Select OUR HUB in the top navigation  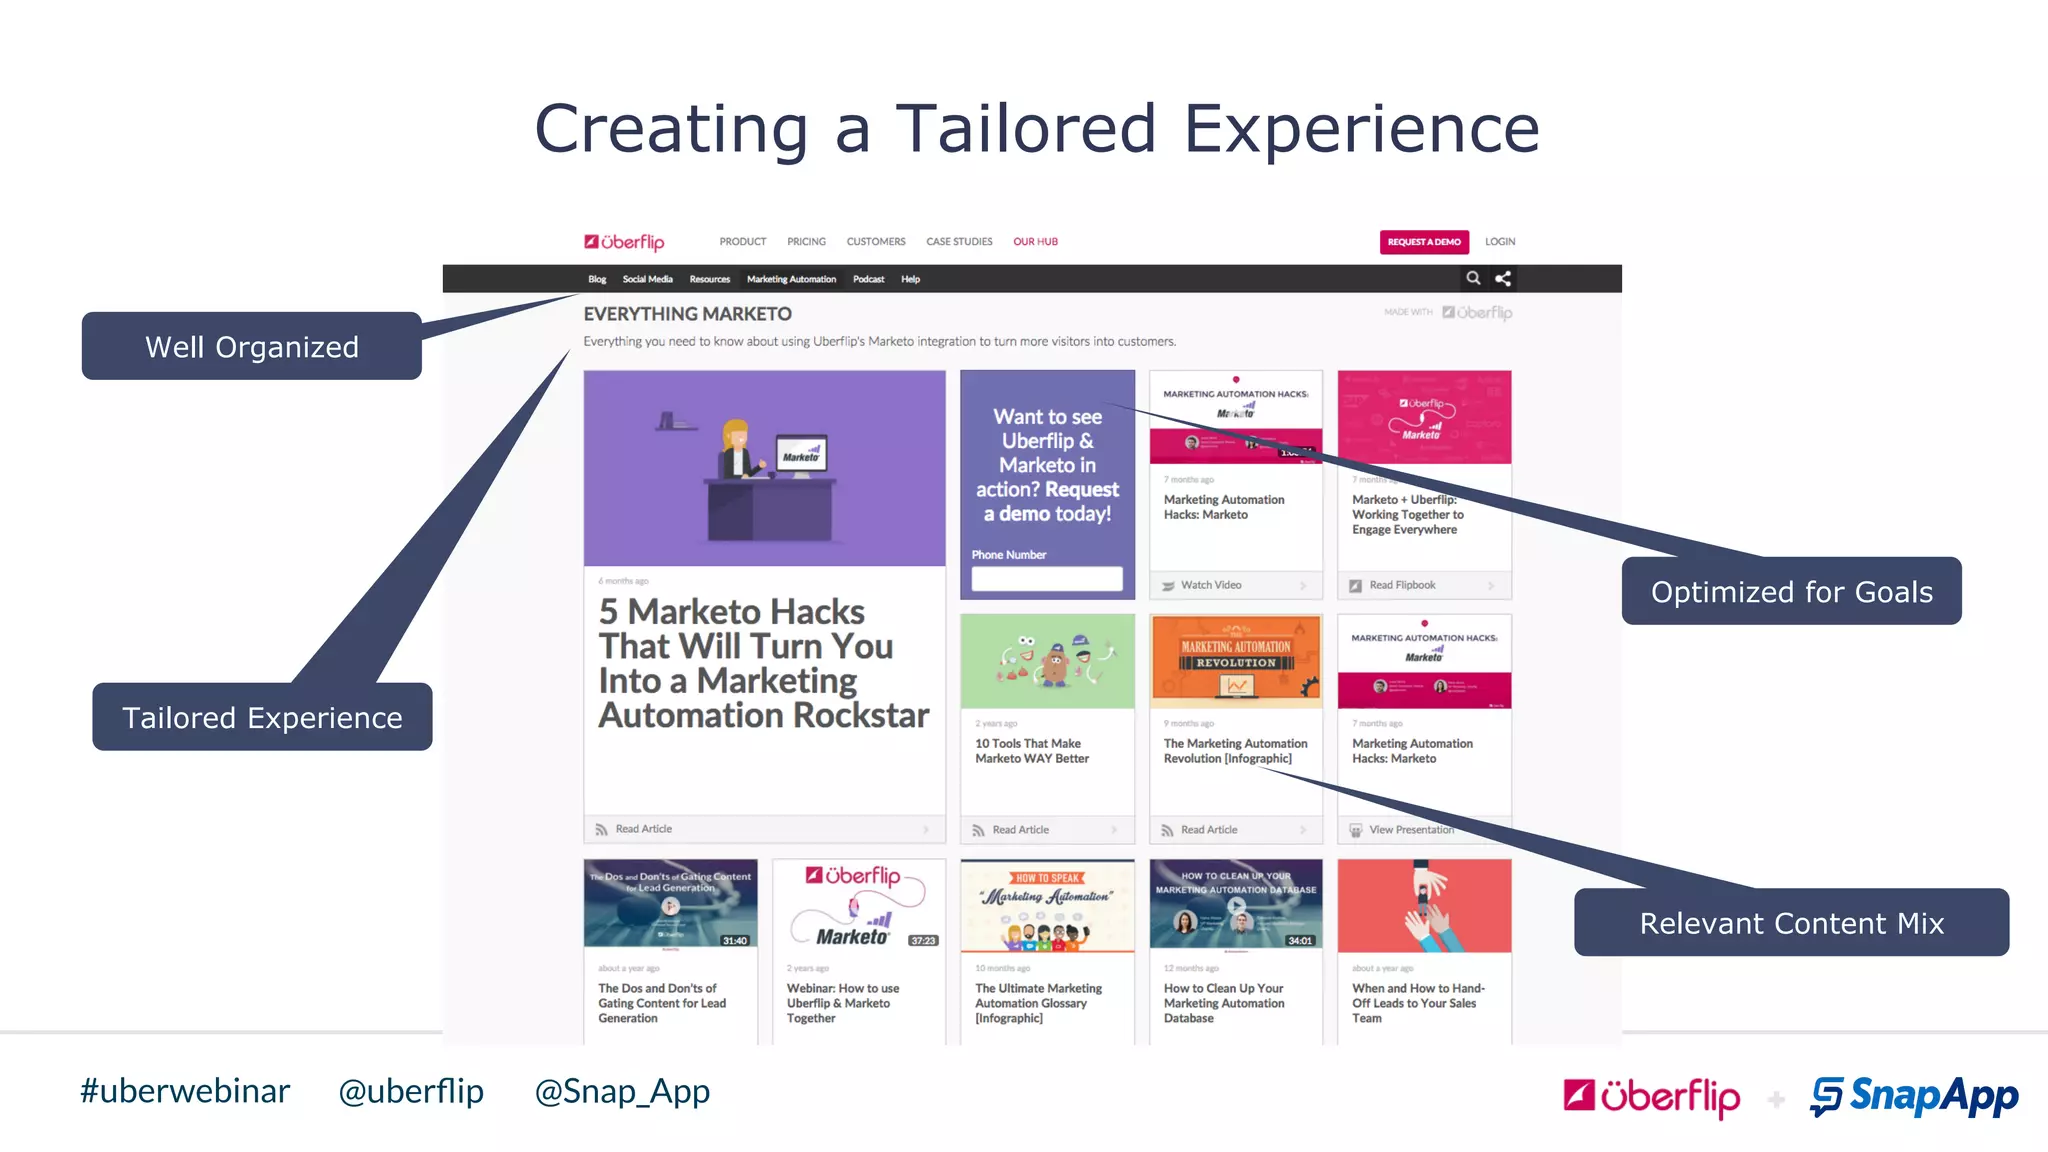1035,242
